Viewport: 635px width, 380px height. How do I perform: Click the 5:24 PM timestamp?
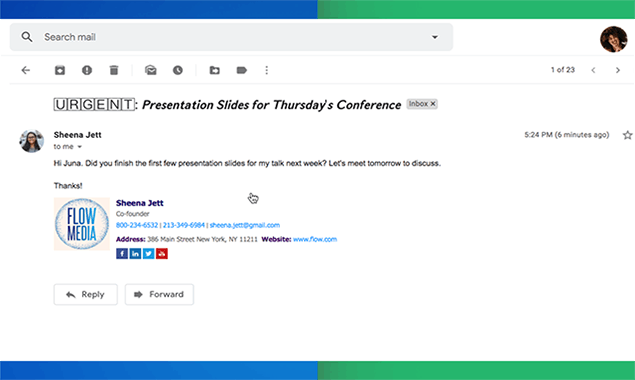[x=567, y=135]
